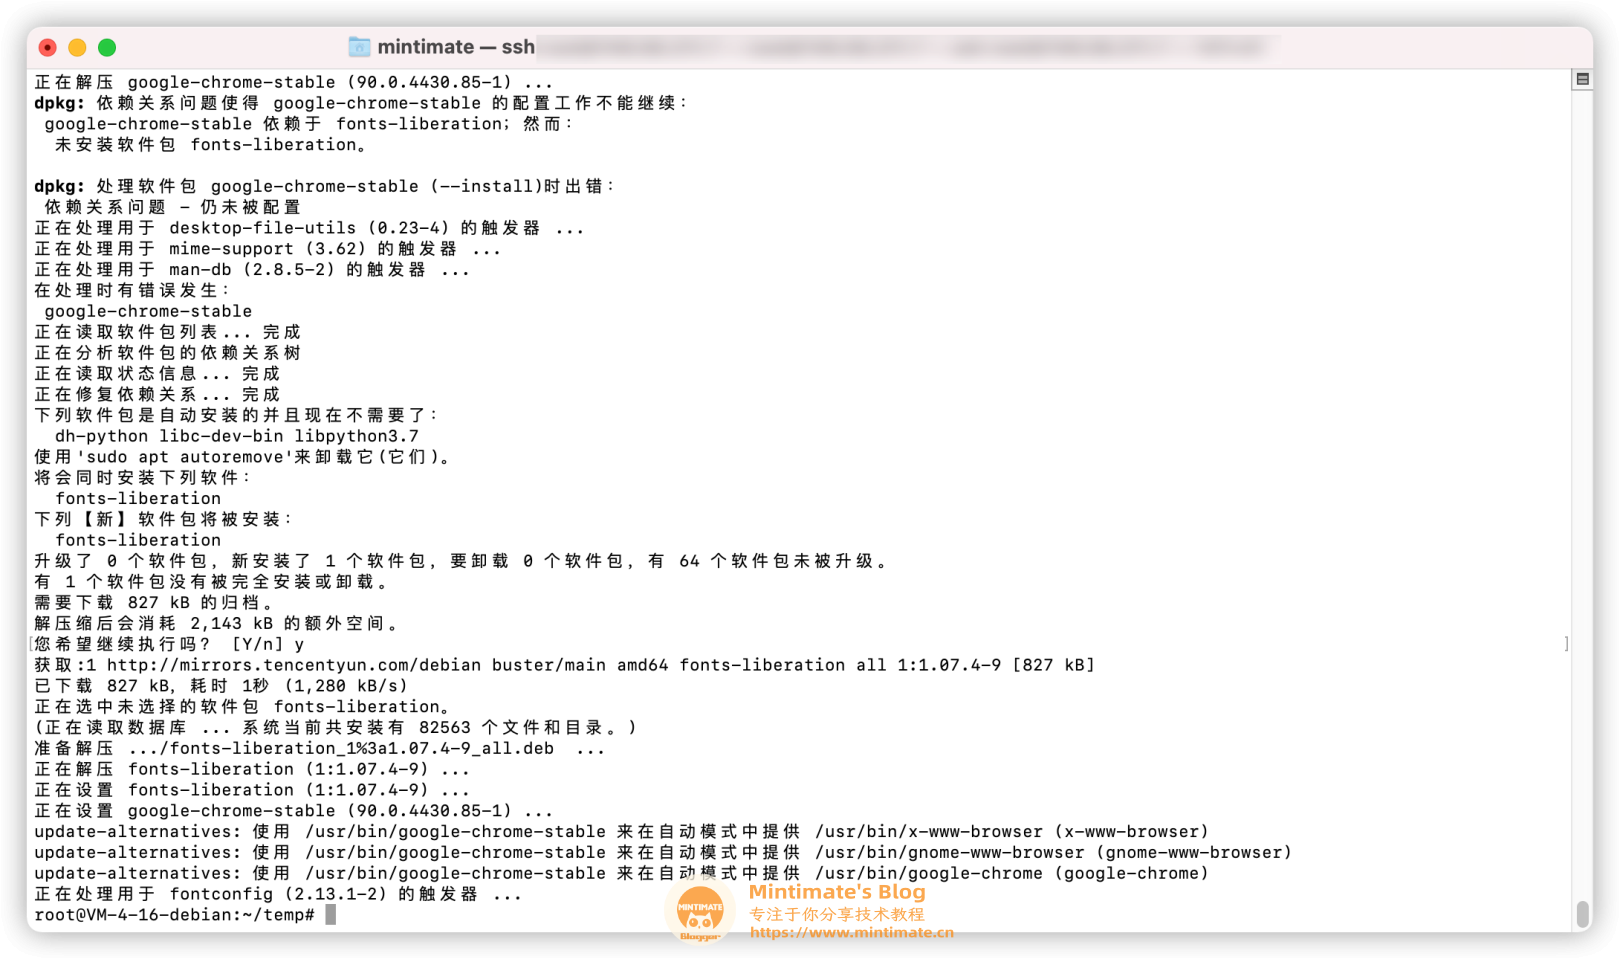
Task: Minimize the terminal window with yellow button
Action: pyautogui.click(x=77, y=47)
